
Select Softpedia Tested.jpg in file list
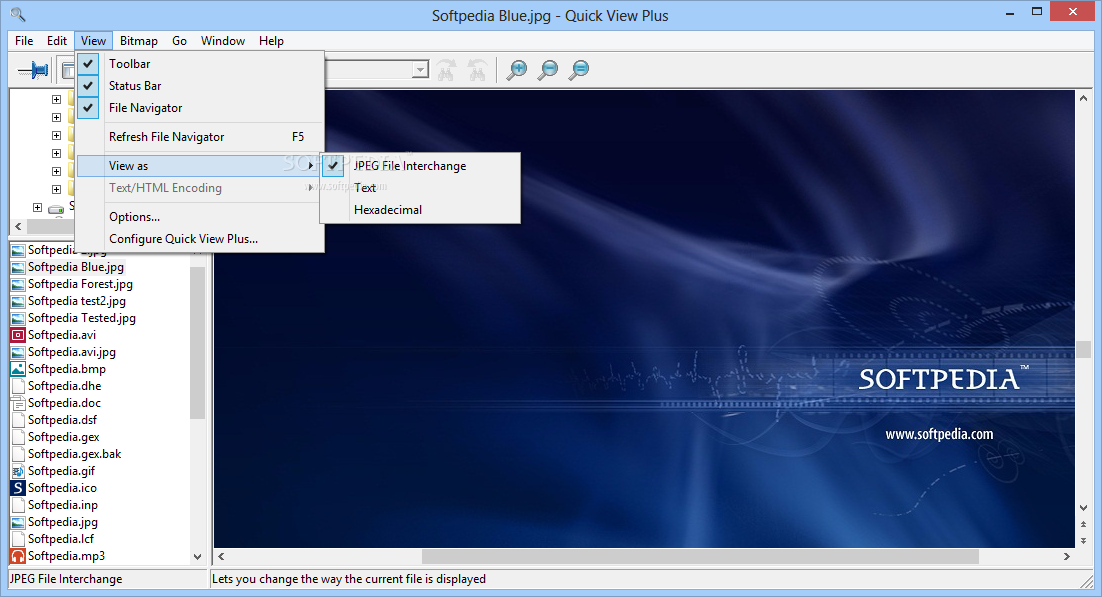click(82, 318)
